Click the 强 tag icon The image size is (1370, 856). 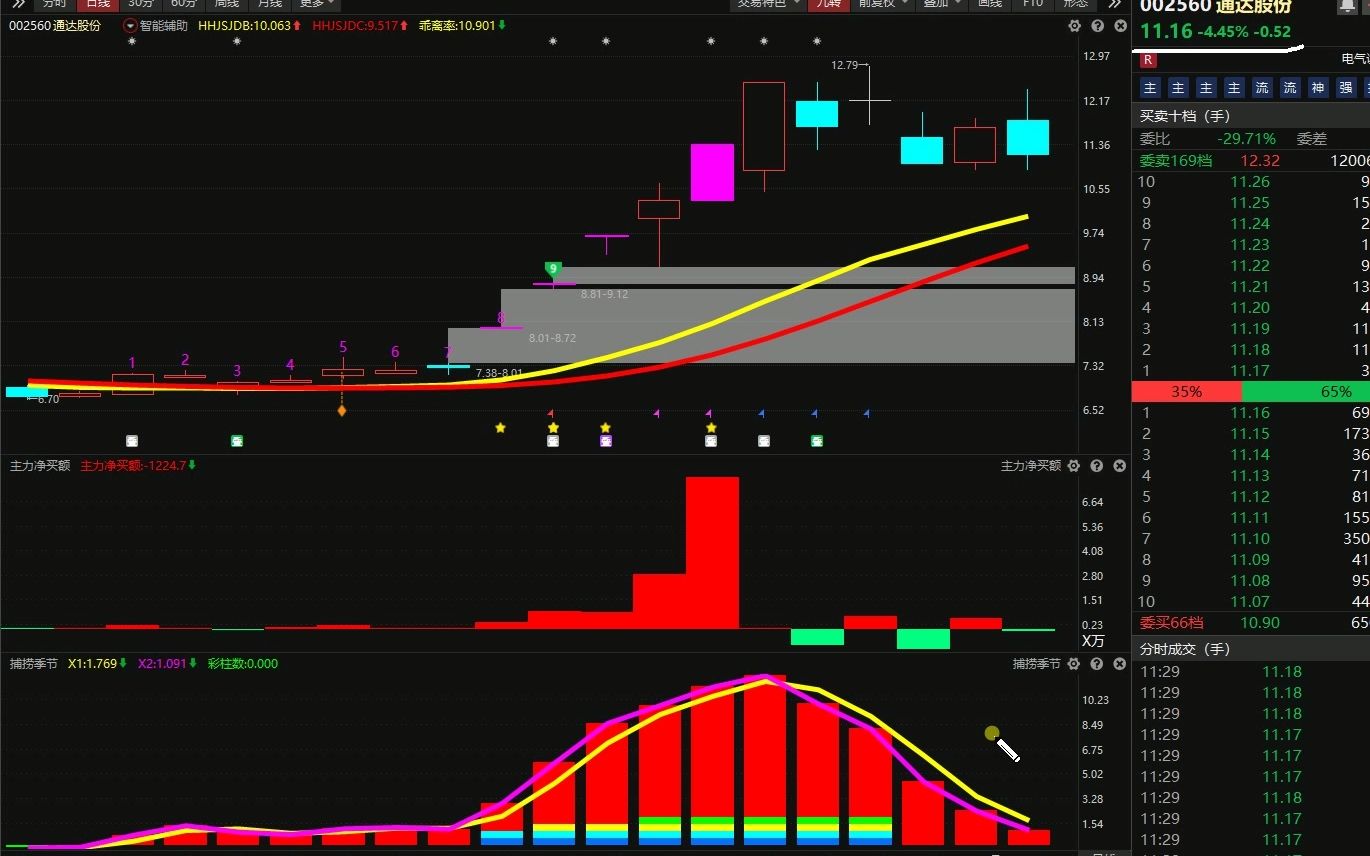tap(1346, 88)
